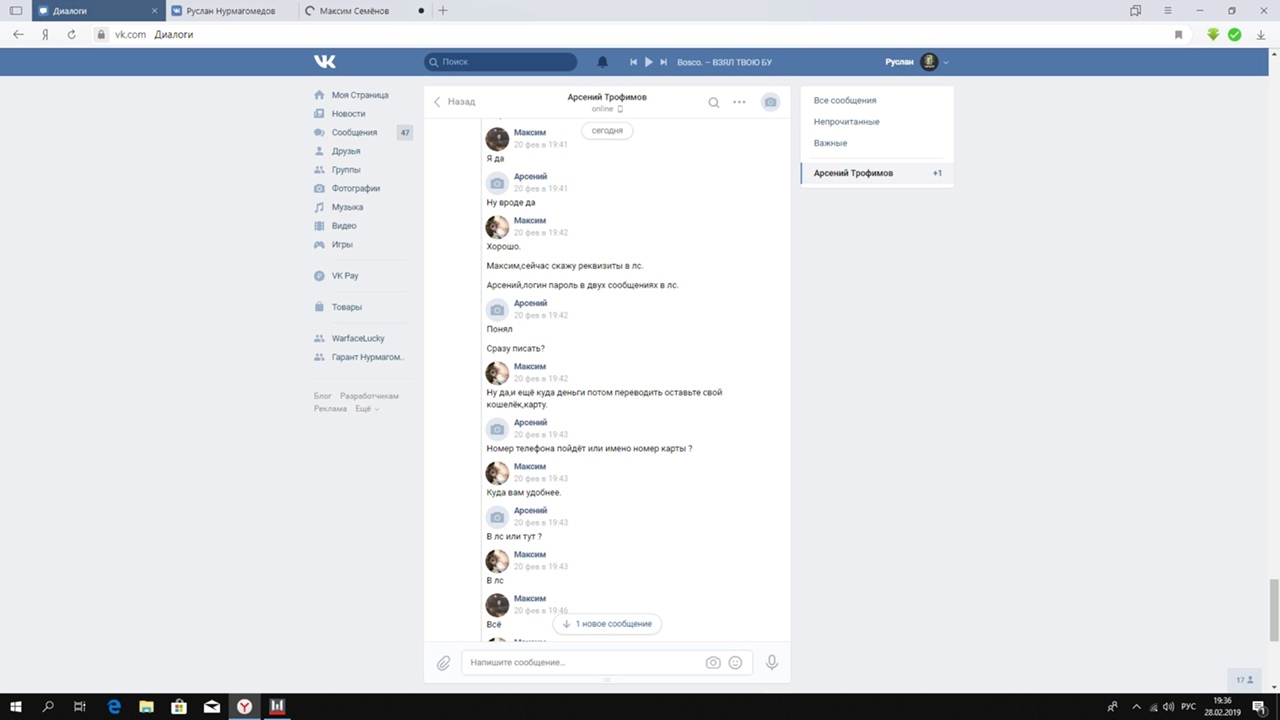Open conversation actions three-dots menu

pyautogui.click(x=739, y=102)
